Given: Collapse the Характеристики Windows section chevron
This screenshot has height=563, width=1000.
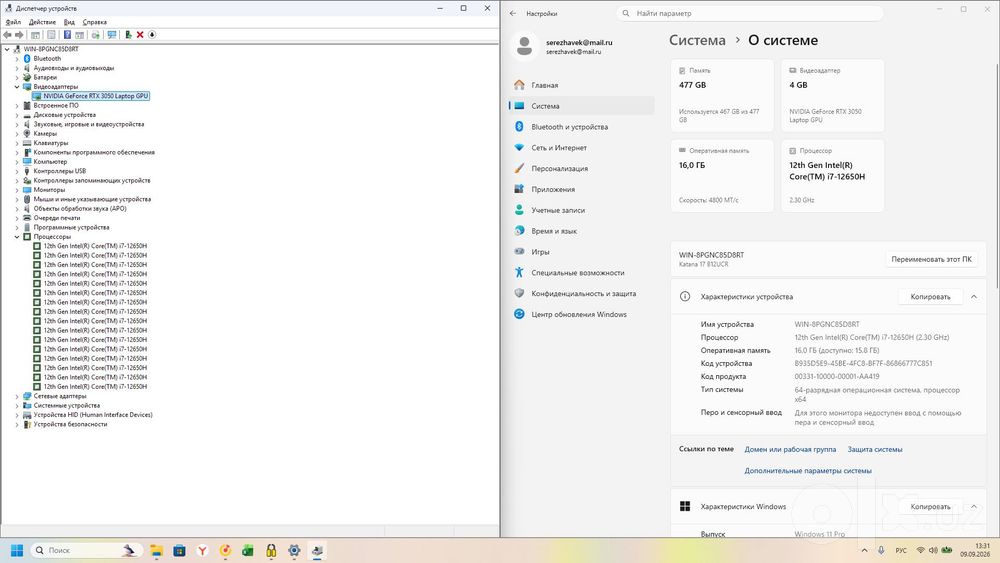Looking at the screenshot, I should coord(974,506).
